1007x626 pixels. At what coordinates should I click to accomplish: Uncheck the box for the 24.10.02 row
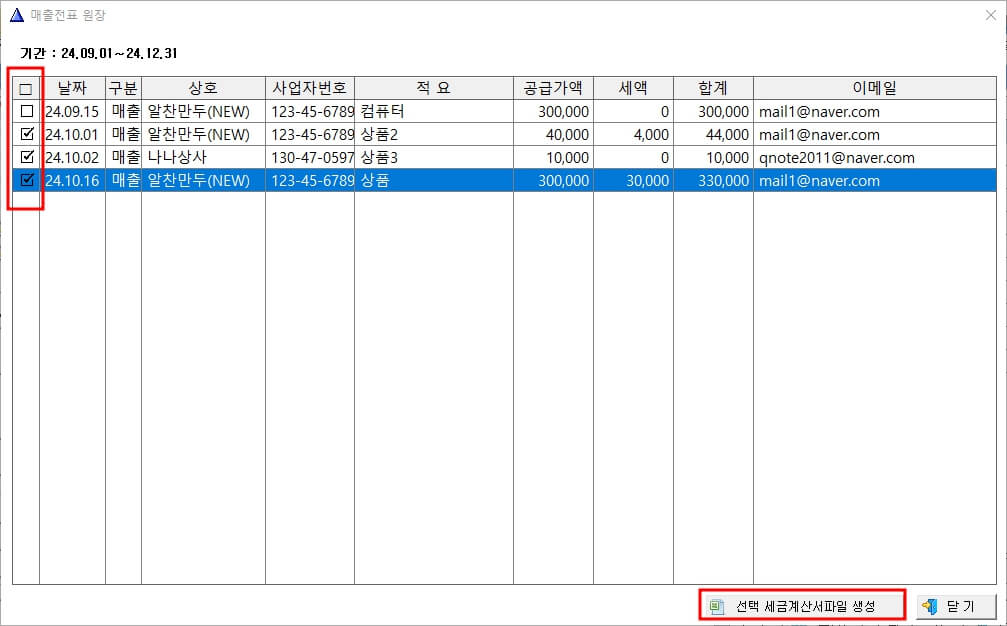tap(27, 157)
